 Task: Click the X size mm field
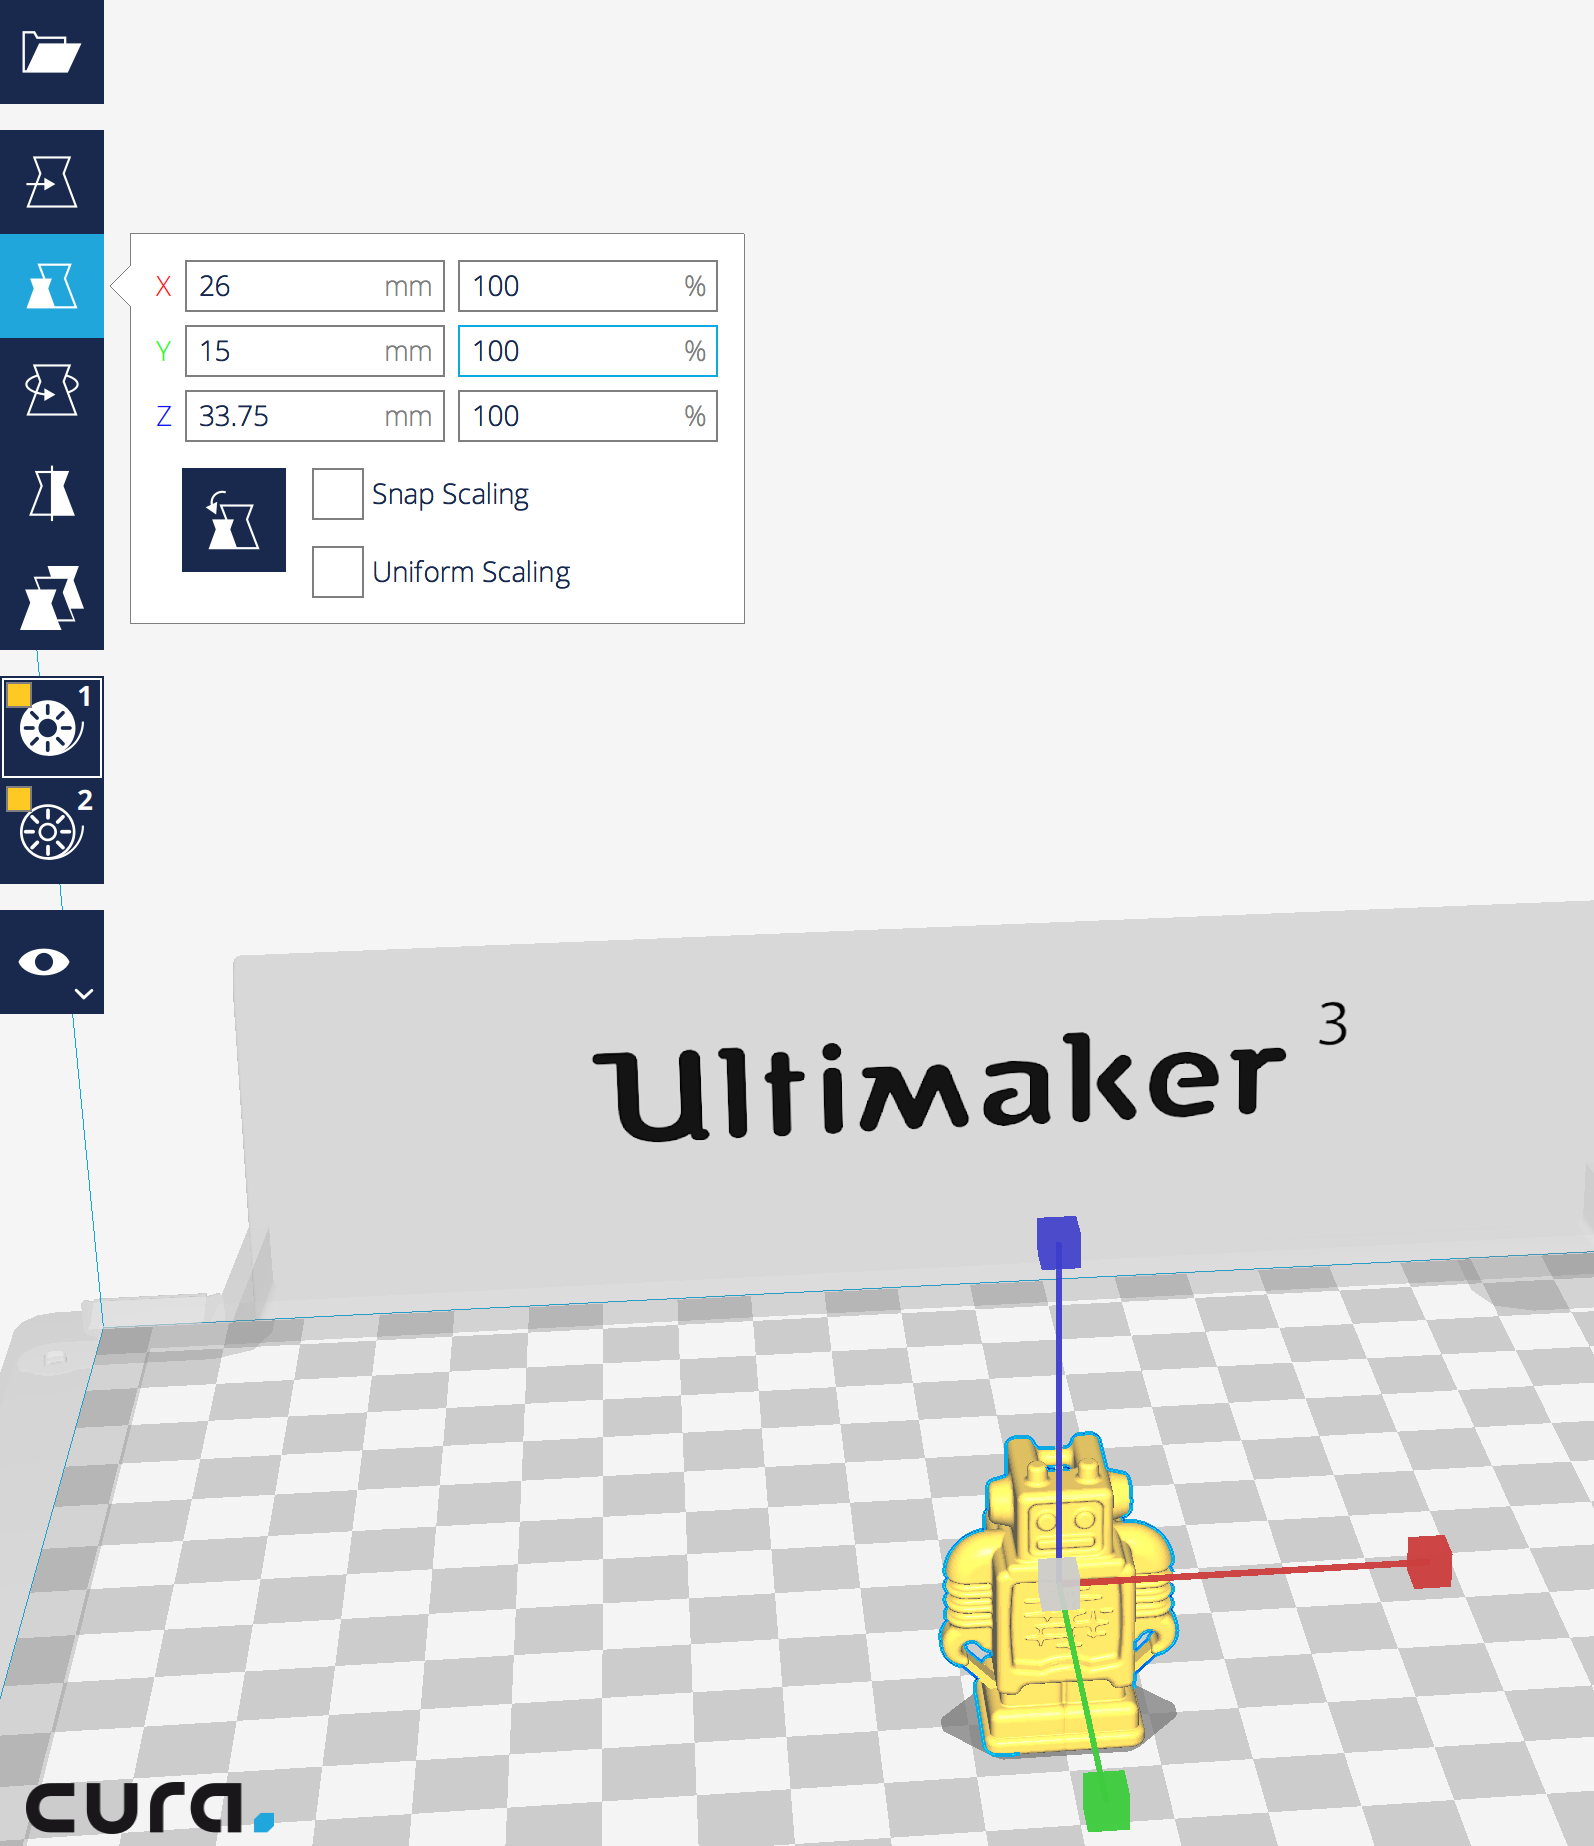315,286
